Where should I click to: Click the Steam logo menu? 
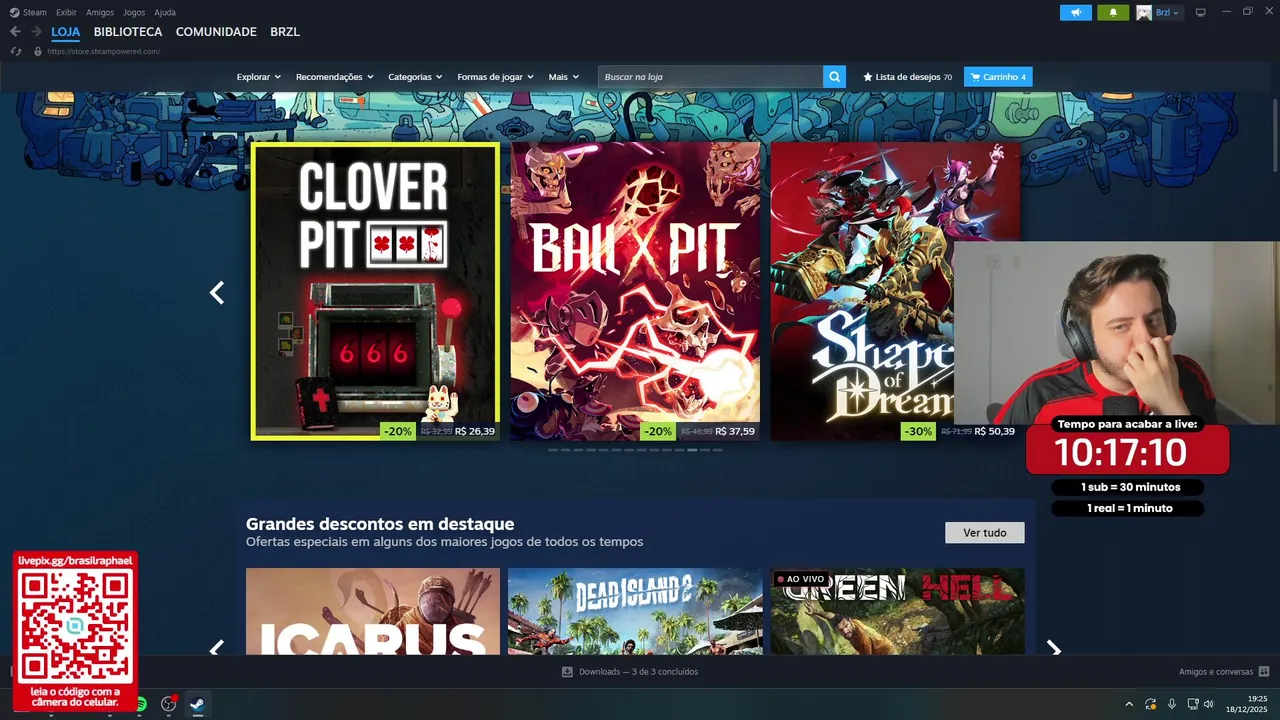[x=28, y=12]
